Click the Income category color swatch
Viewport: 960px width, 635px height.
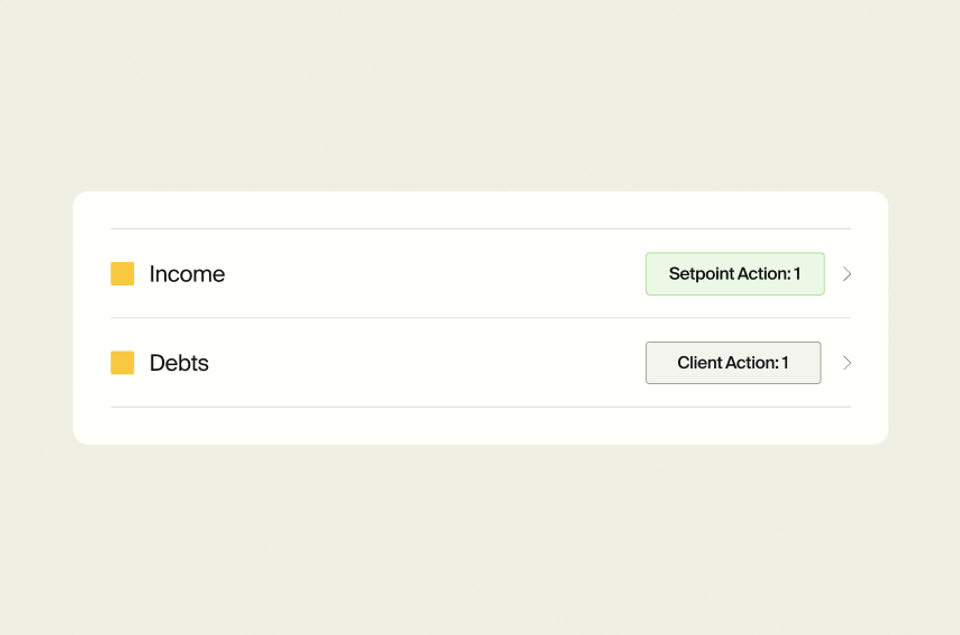(x=122, y=274)
